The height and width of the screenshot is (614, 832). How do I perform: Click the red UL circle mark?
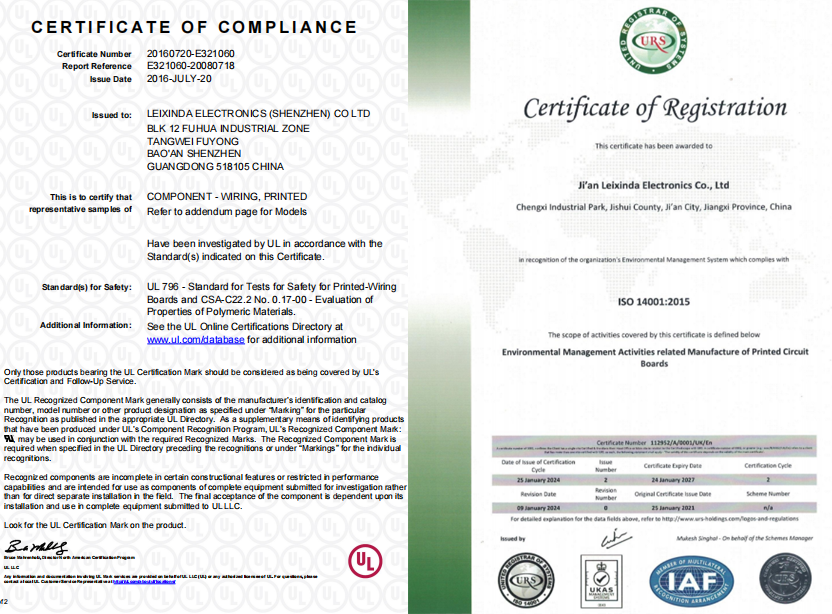click(x=365, y=561)
